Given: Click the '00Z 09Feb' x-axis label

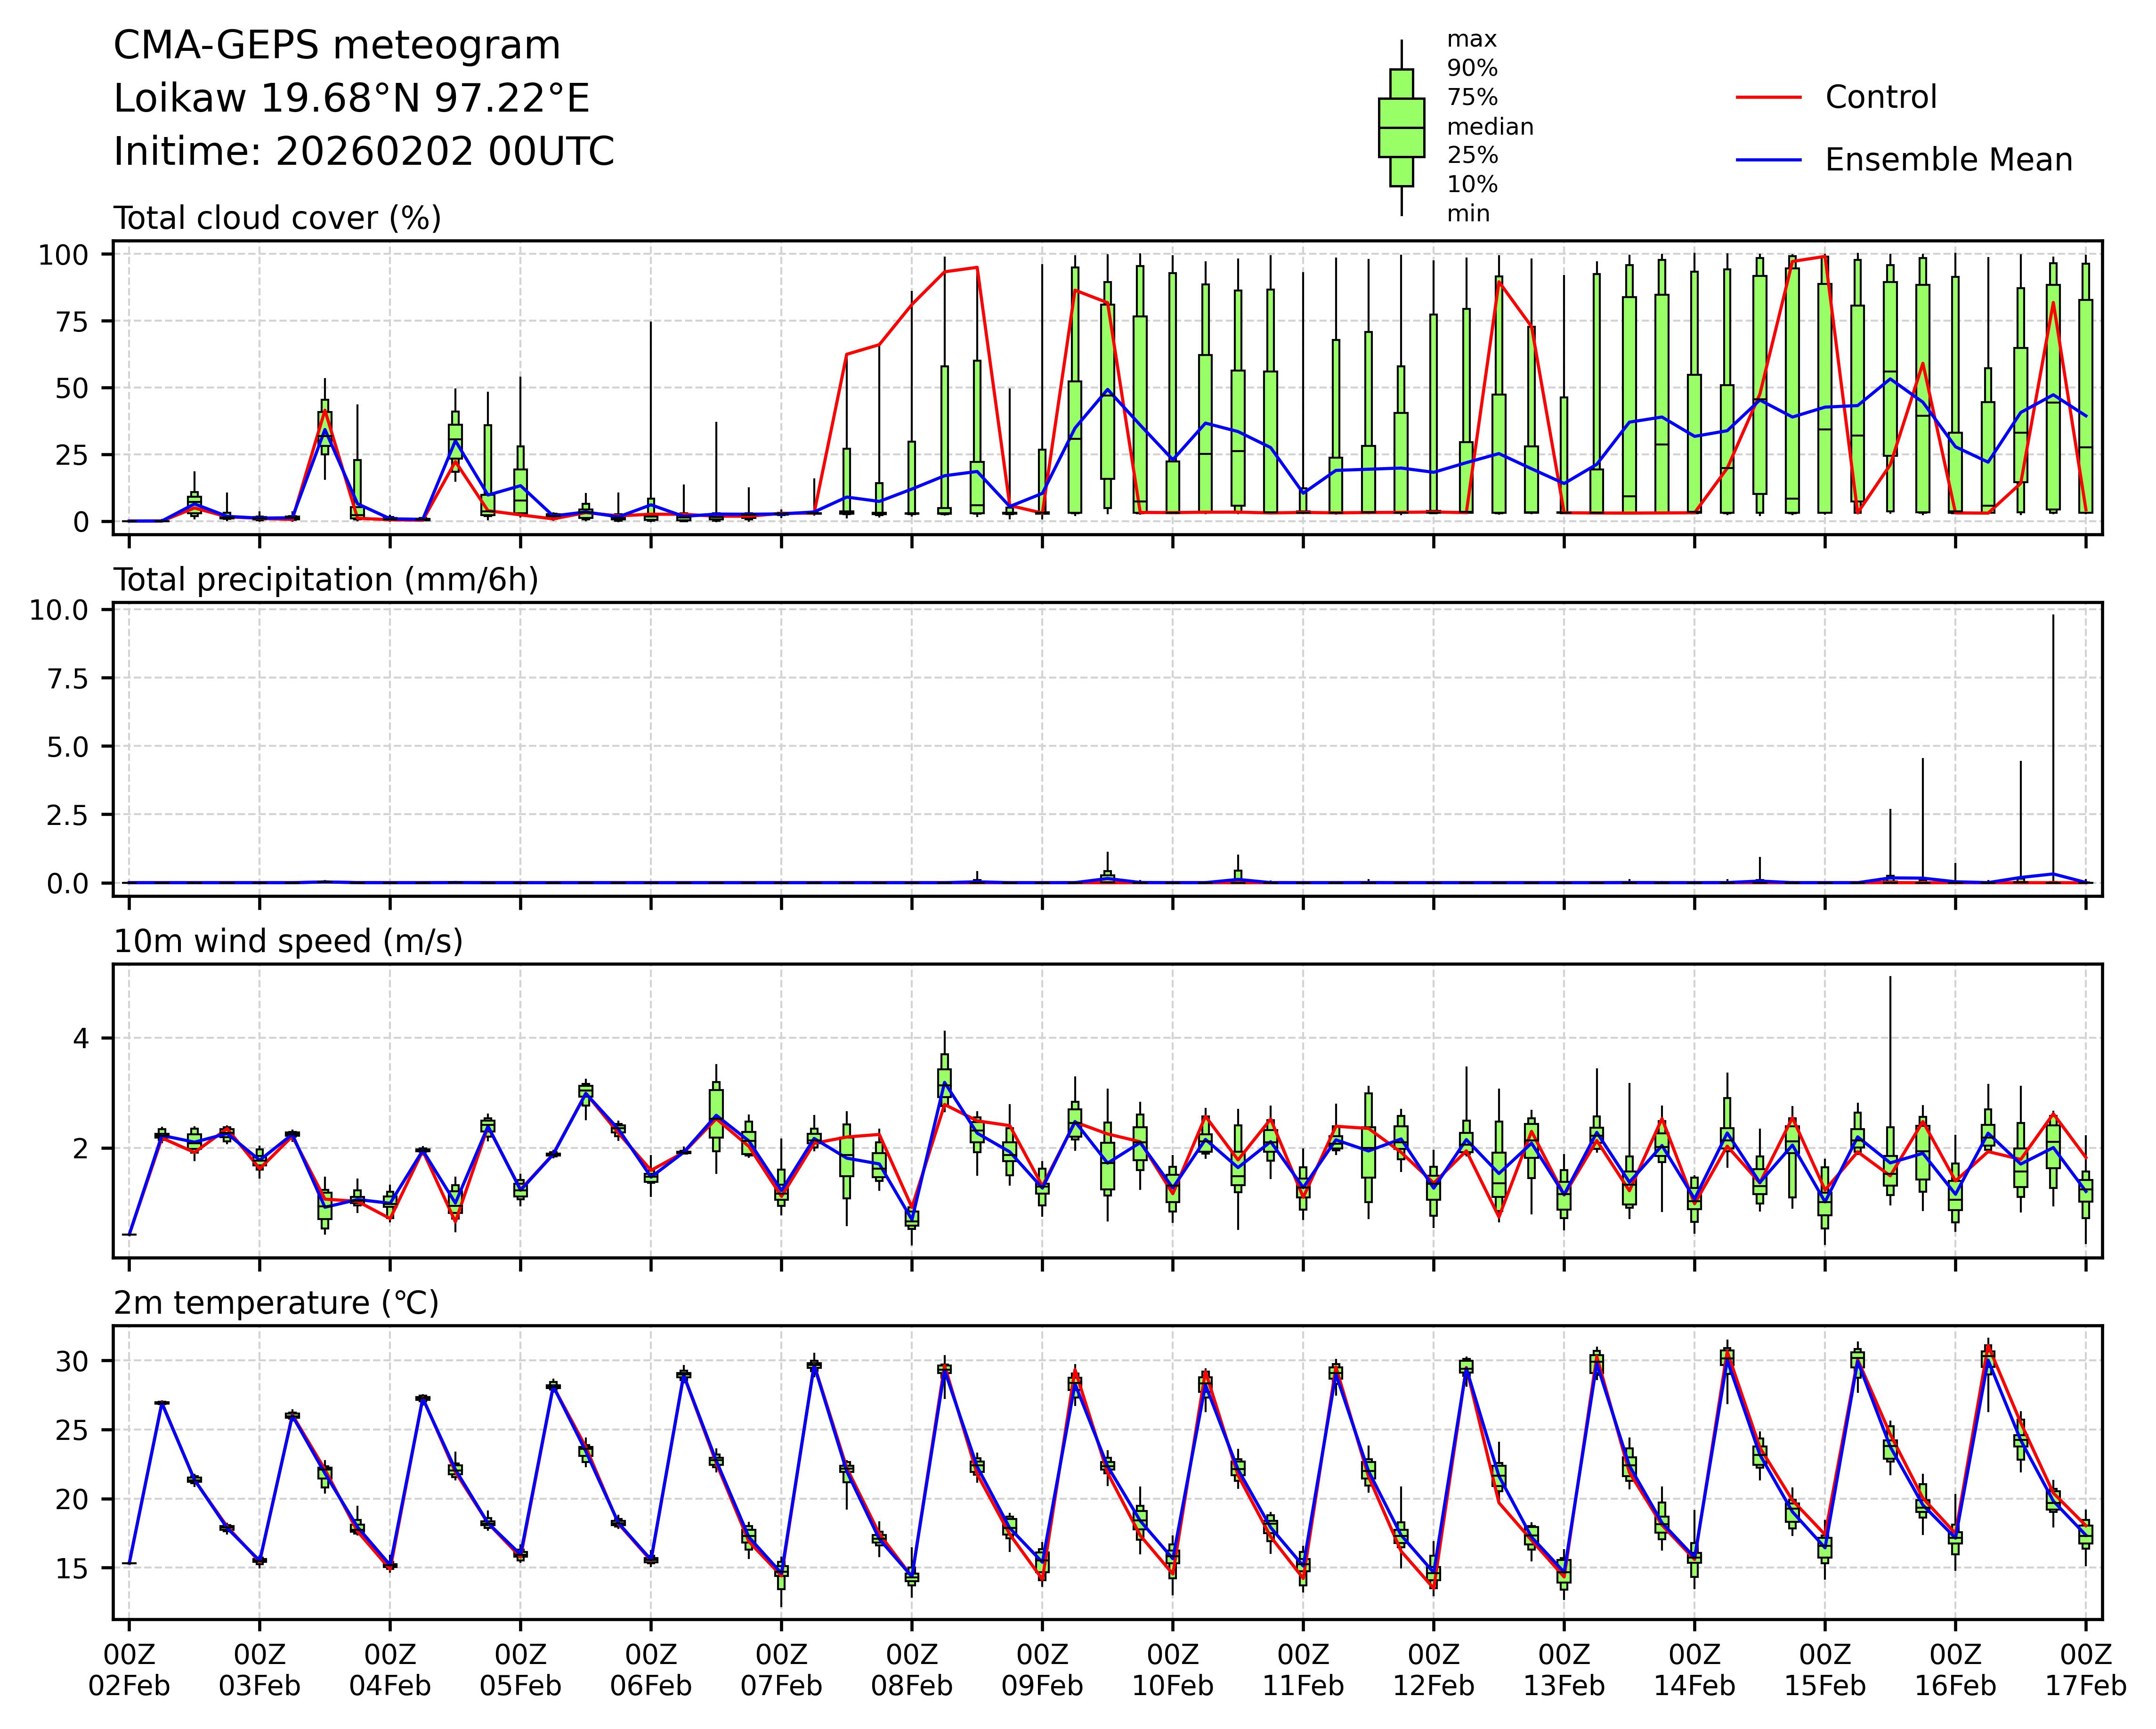Looking at the screenshot, I should click(x=1042, y=1669).
